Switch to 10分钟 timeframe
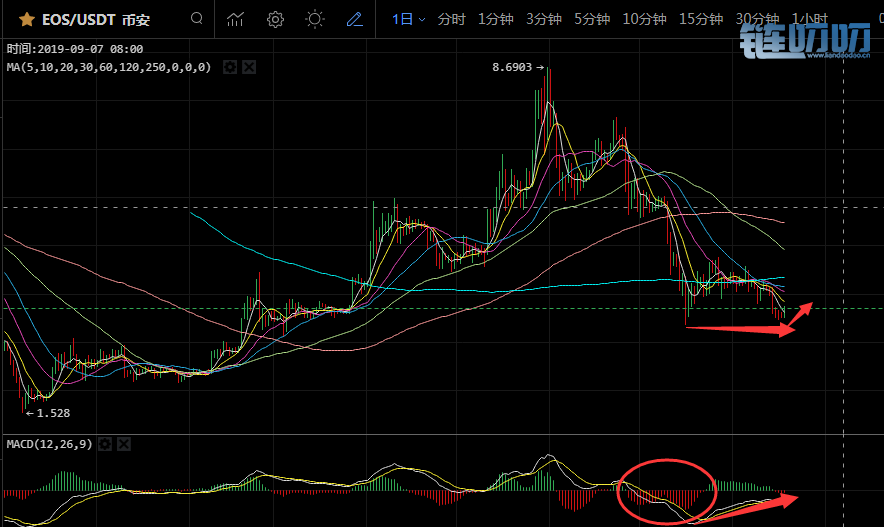 click(644, 20)
